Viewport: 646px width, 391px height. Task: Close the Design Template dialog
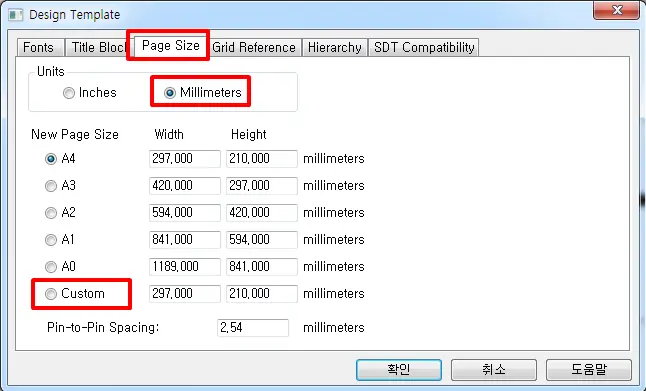click(616, 10)
